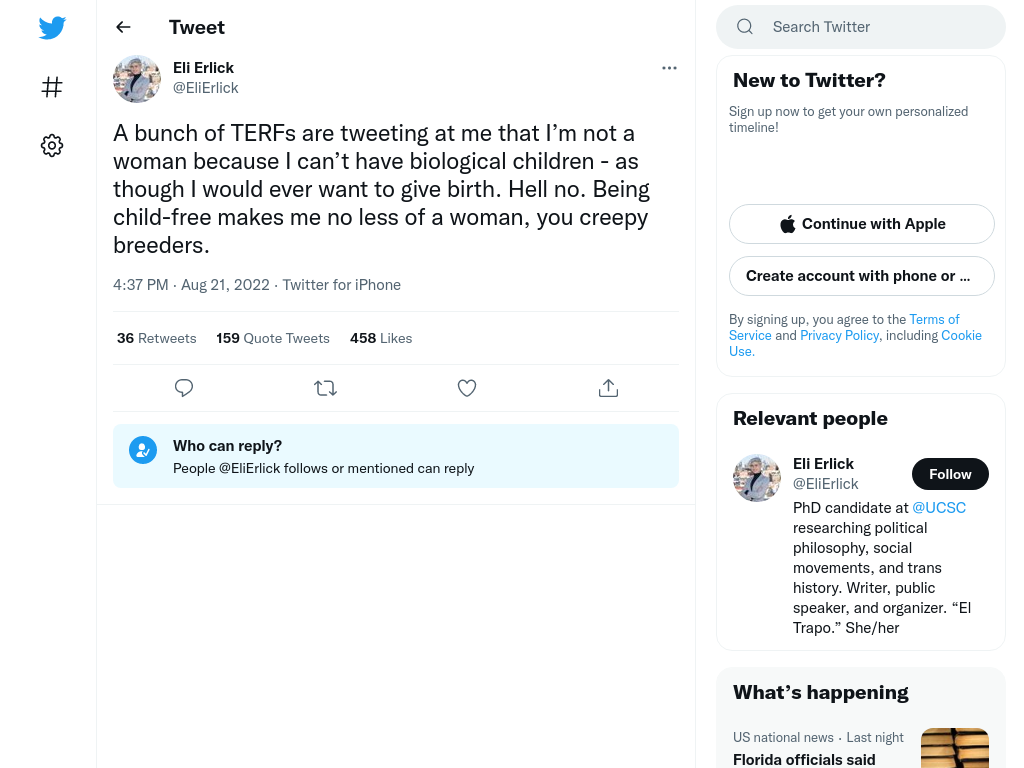Click the Search Twitter field

click(x=861, y=27)
